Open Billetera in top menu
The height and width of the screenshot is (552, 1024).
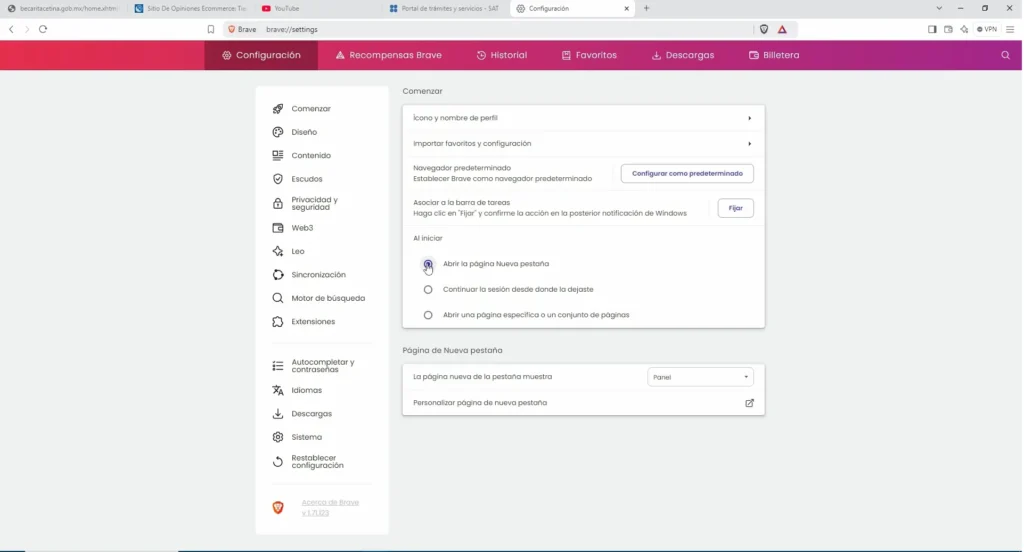774,56
